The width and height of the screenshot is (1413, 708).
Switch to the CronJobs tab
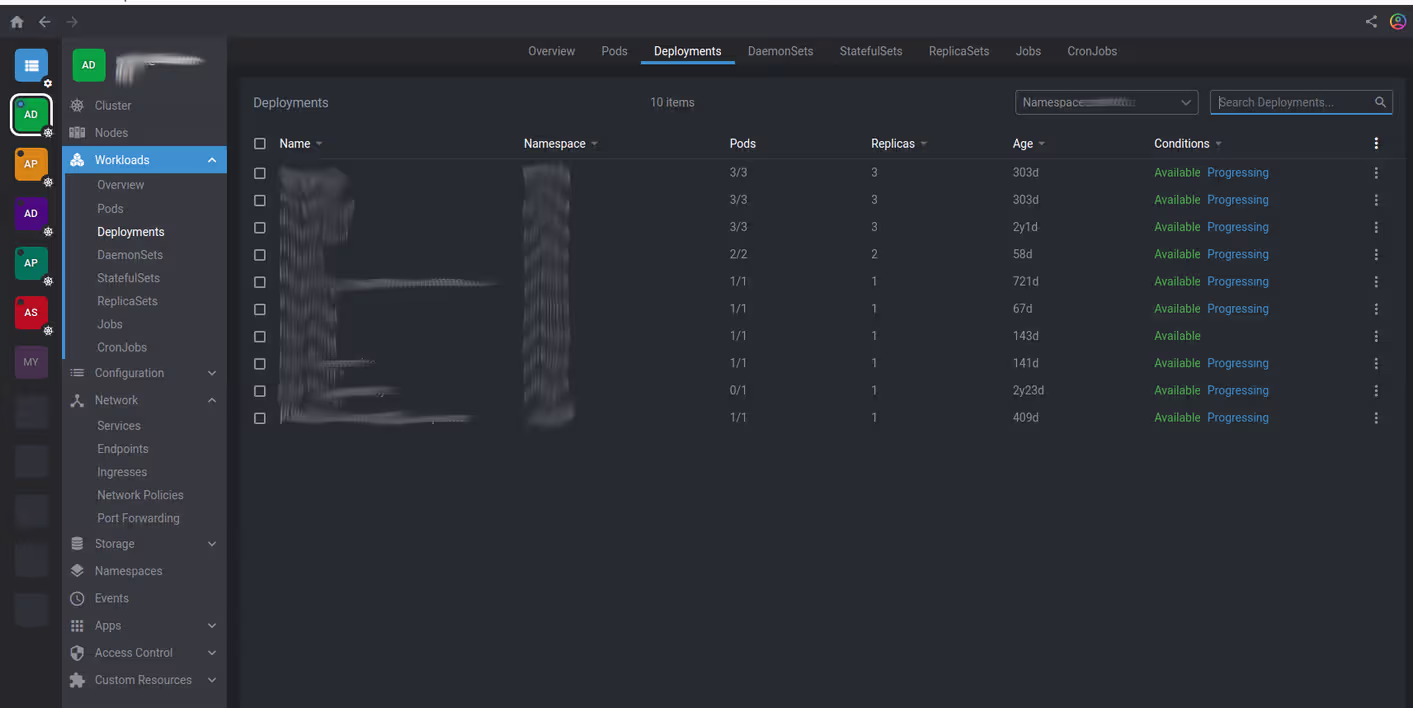(1091, 51)
